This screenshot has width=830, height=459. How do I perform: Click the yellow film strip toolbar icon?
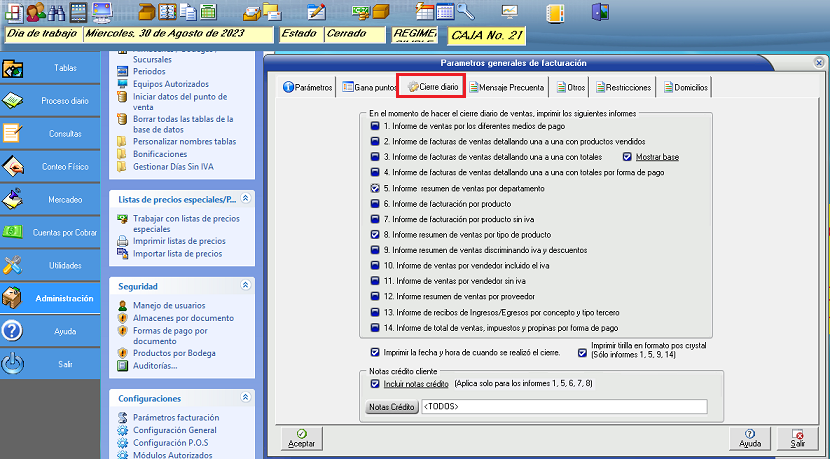pyautogui.click(x=554, y=12)
